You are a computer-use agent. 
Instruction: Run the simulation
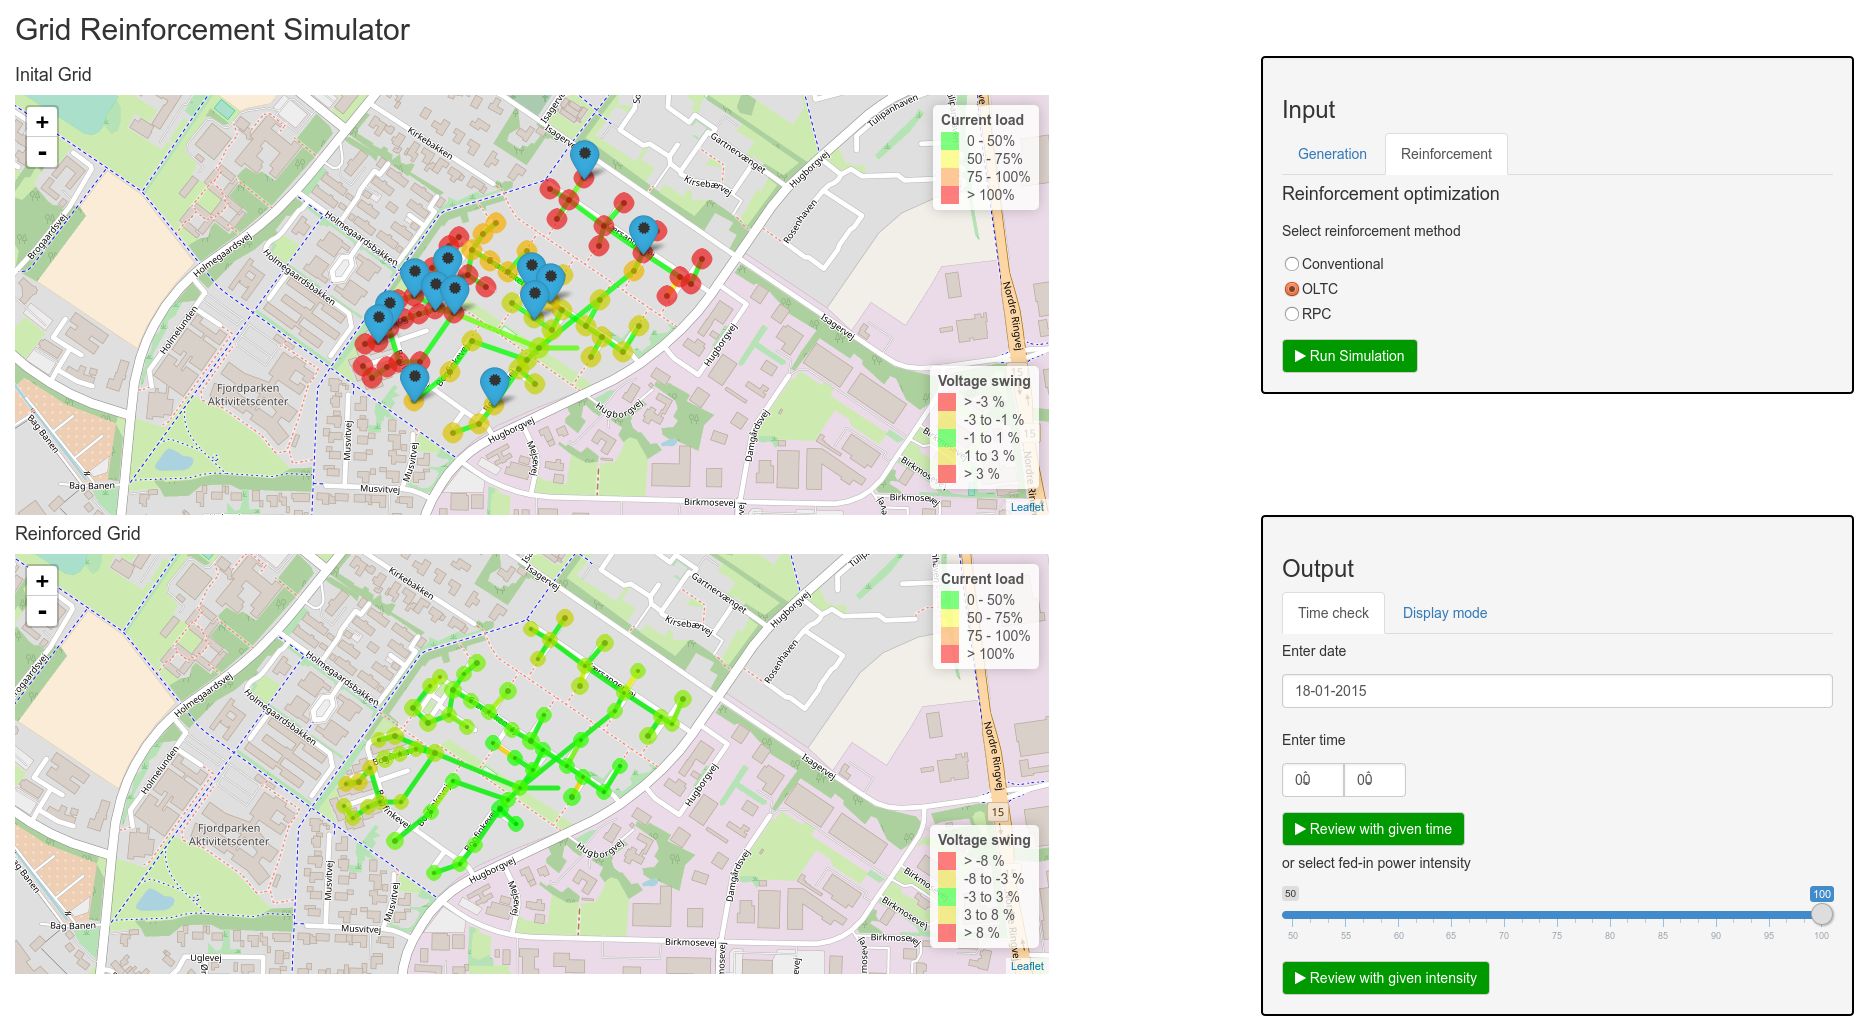tap(1349, 356)
